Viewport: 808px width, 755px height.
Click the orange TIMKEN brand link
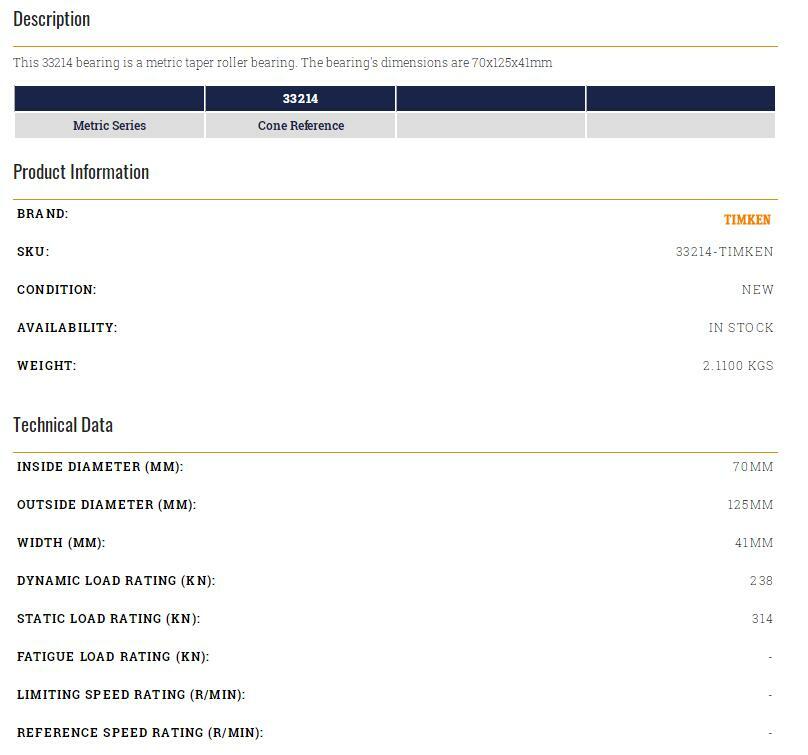coord(747,220)
